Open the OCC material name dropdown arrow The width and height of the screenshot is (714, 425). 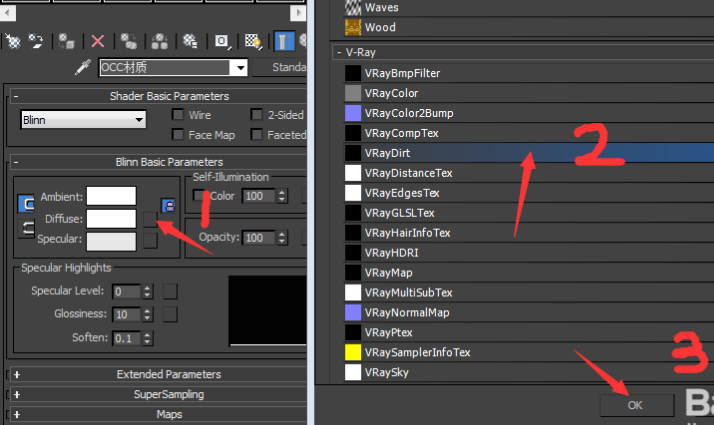[240, 68]
